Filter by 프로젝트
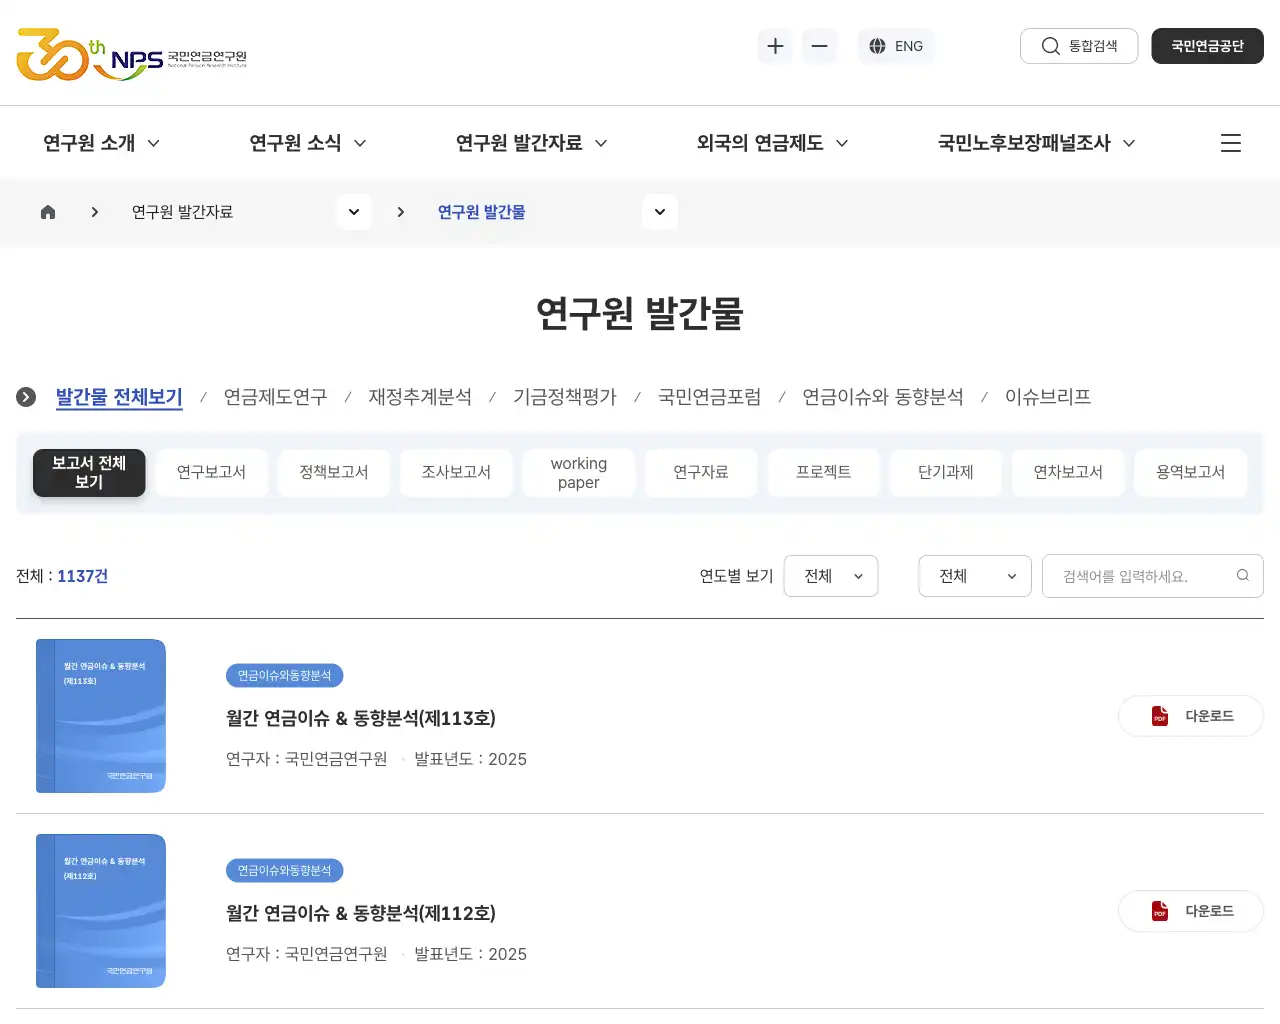Image resolution: width=1280 pixels, height=1024 pixels. point(824,472)
